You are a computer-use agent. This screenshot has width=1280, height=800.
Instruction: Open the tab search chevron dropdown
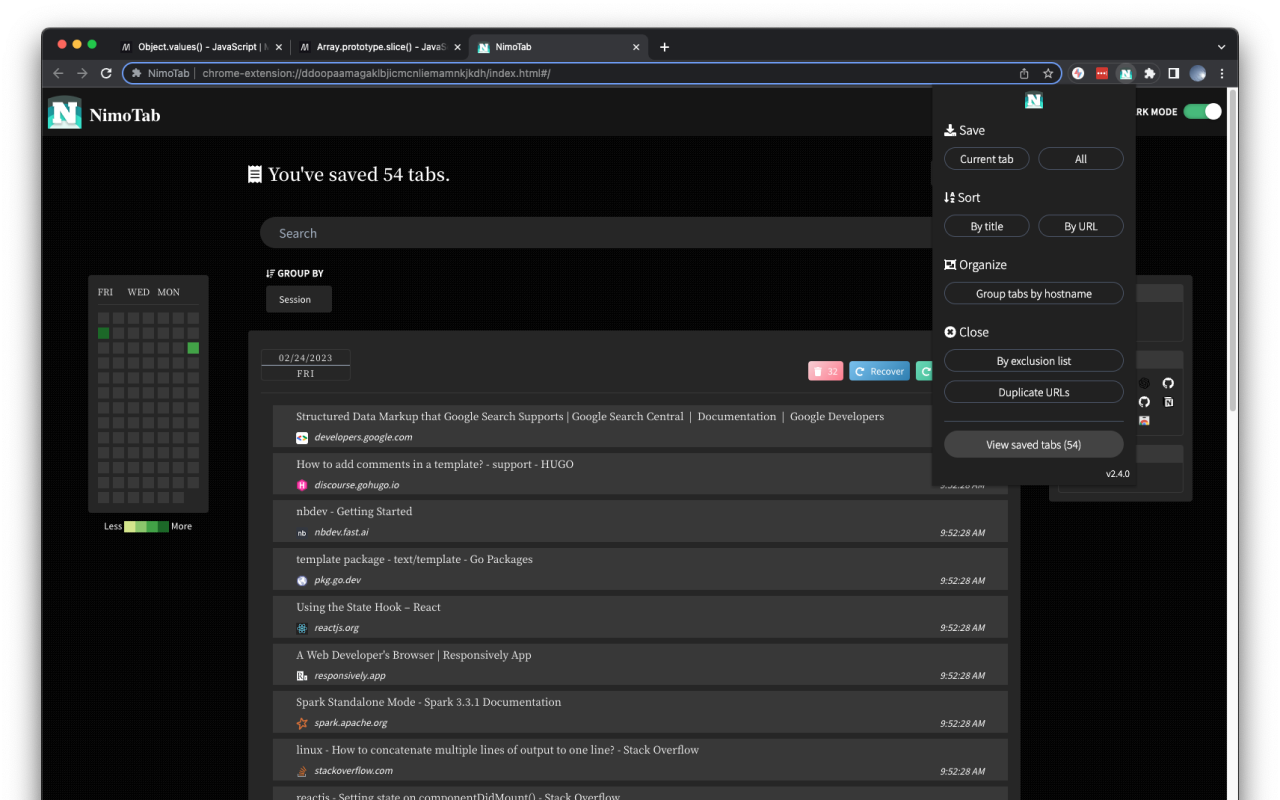click(1221, 47)
